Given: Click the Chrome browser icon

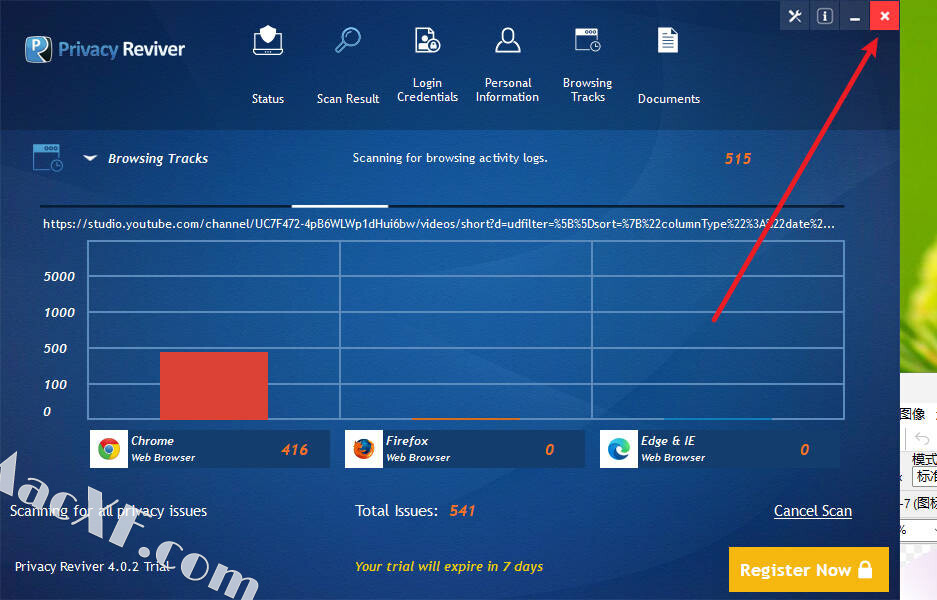Looking at the screenshot, I should [x=109, y=449].
